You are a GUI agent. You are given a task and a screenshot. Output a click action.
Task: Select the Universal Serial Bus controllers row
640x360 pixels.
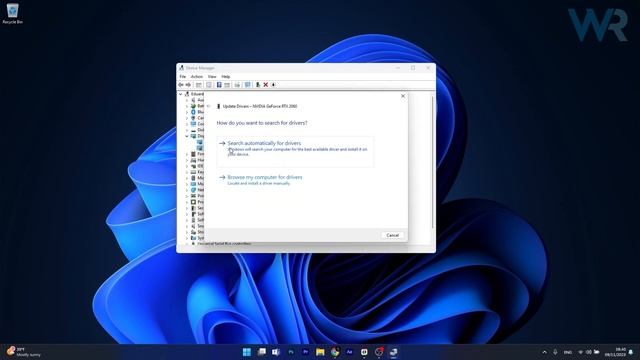pyautogui.click(x=224, y=244)
